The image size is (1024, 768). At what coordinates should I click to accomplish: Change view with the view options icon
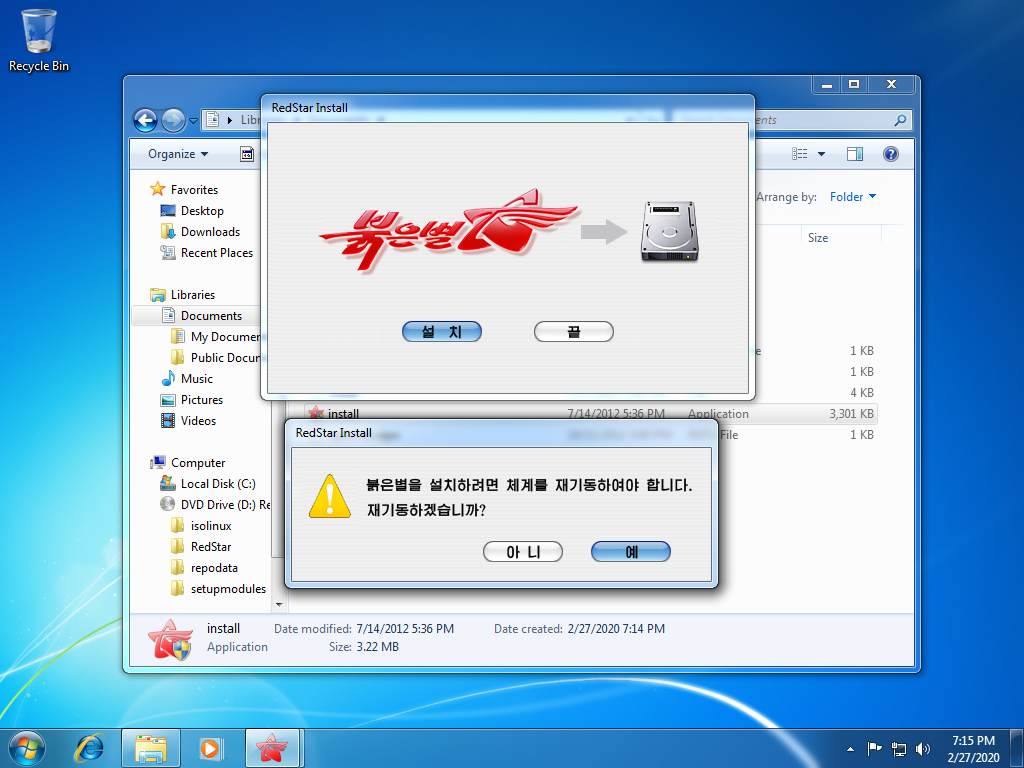point(799,154)
